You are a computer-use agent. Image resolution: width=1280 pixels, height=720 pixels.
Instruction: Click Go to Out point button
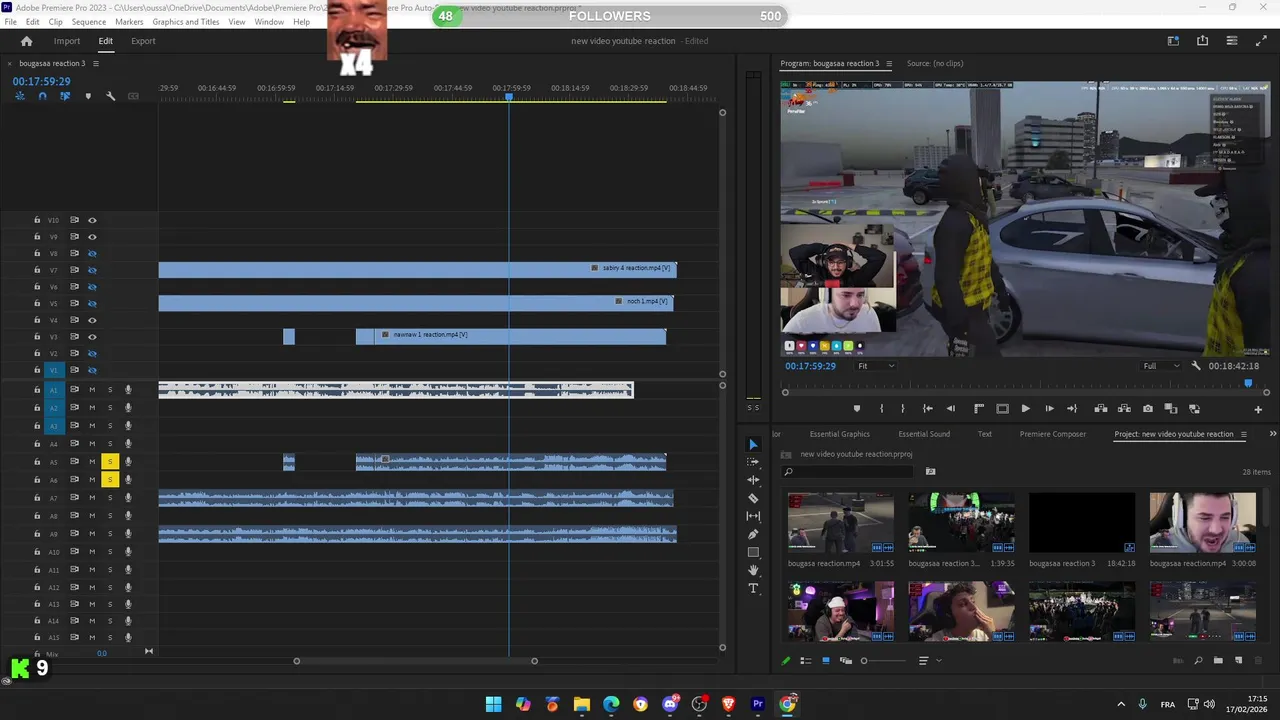pyautogui.click(x=1072, y=409)
